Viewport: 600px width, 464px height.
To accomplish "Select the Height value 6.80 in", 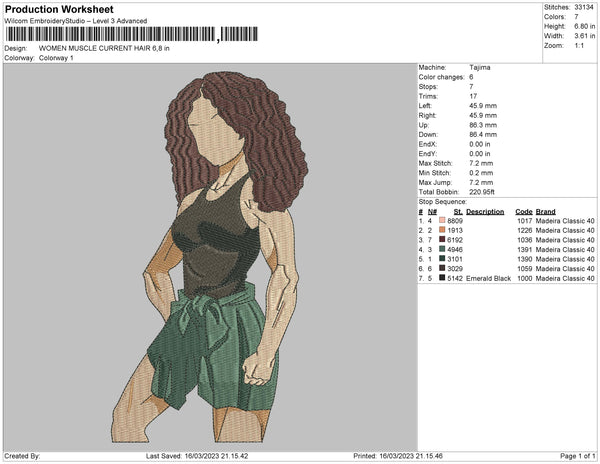I will (584, 26).
